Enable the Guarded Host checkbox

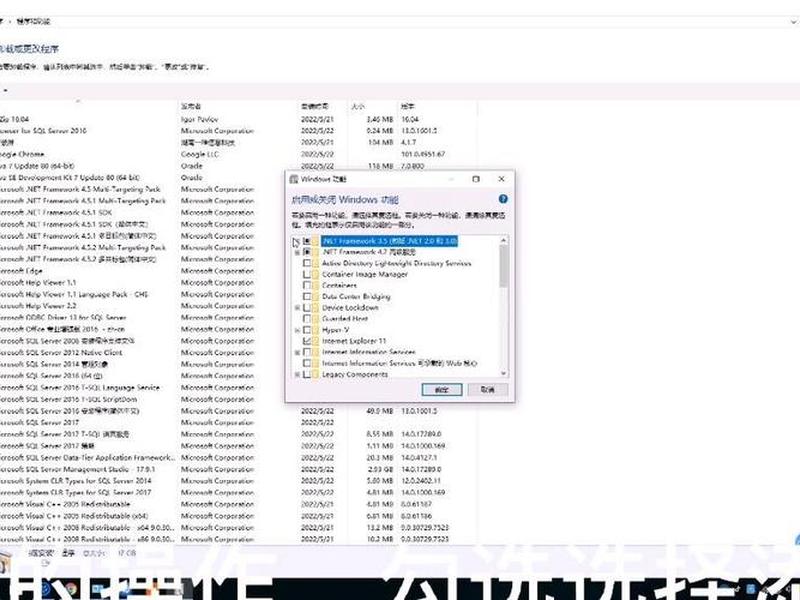[307, 319]
